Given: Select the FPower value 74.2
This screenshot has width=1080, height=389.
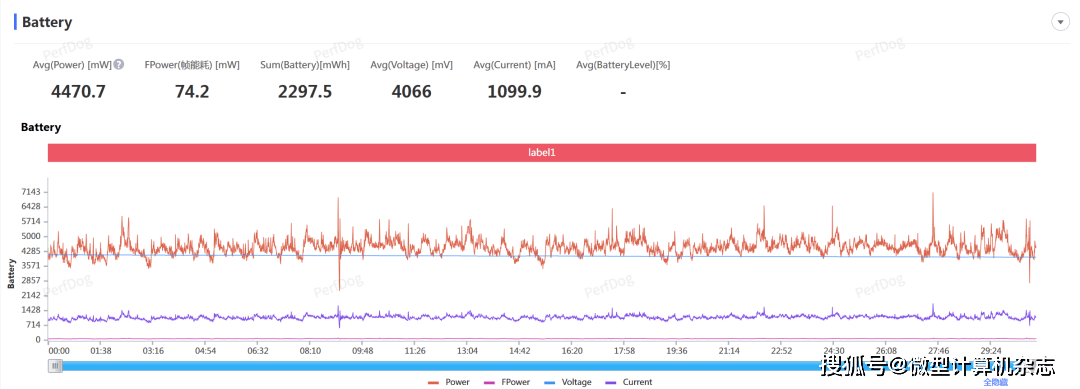Looking at the screenshot, I should pos(191,91).
